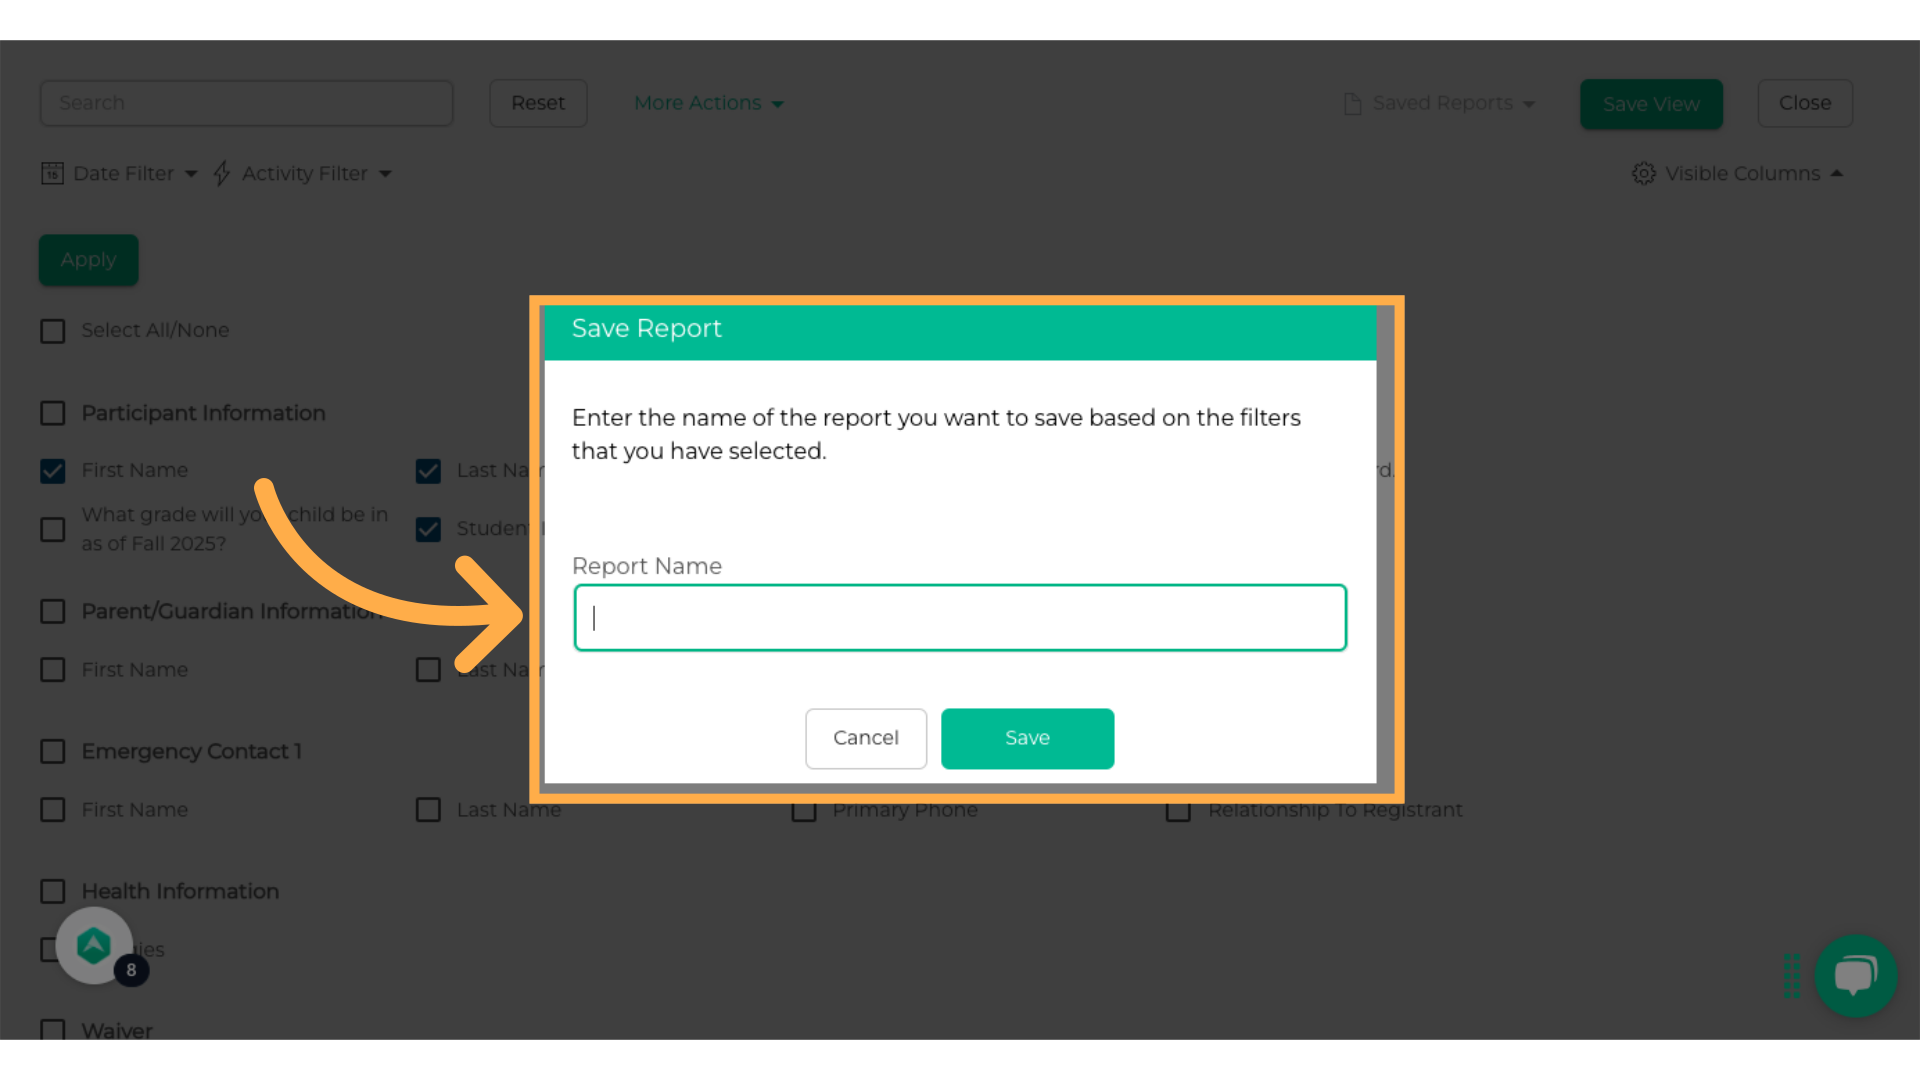The image size is (1920, 1080).
Task: Click the green guide launcher badge icon
Action: click(94, 945)
